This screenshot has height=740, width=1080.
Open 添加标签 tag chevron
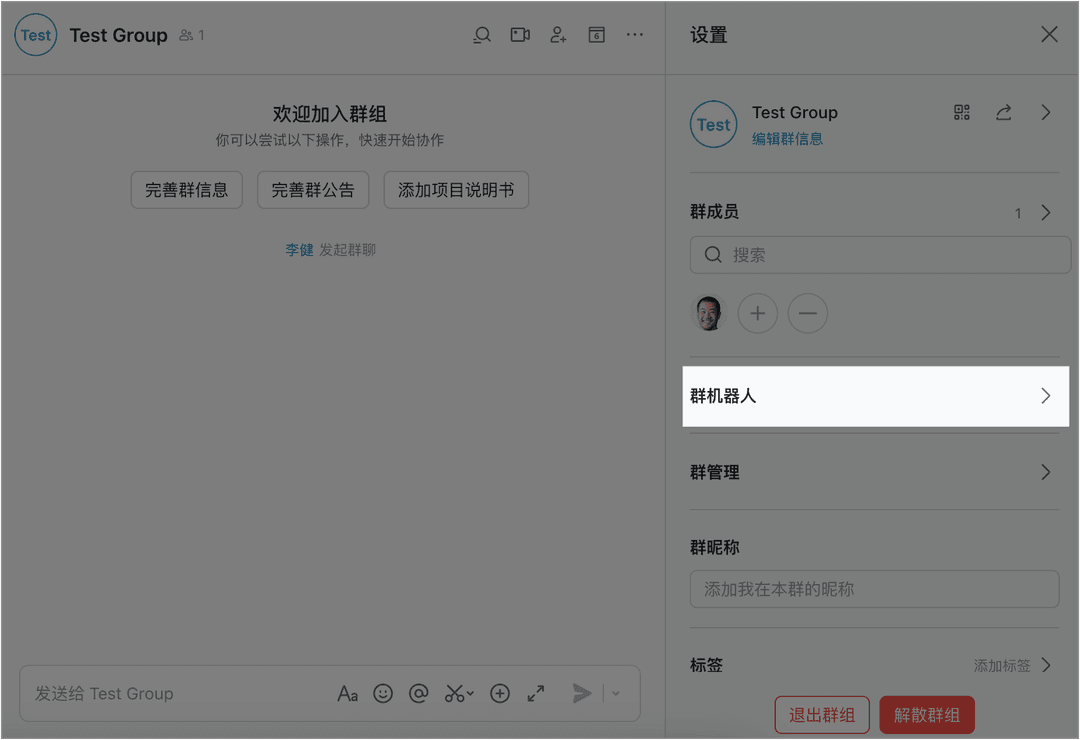1046,665
